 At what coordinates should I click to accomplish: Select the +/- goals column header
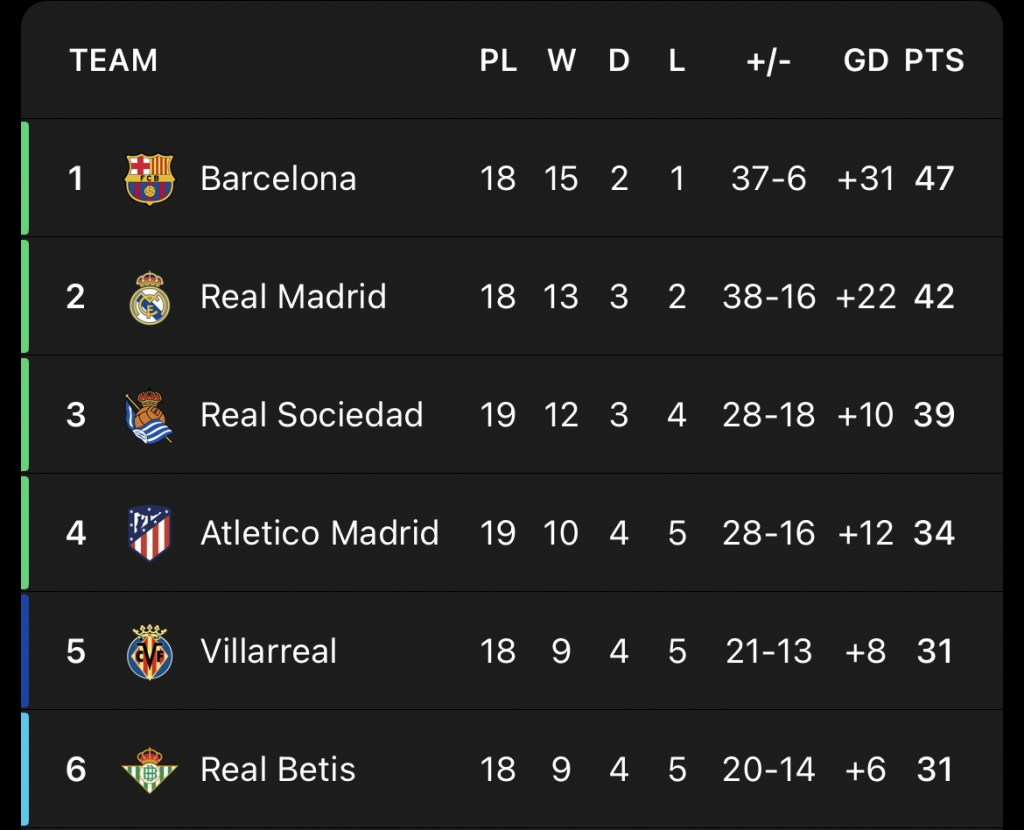[769, 60]
